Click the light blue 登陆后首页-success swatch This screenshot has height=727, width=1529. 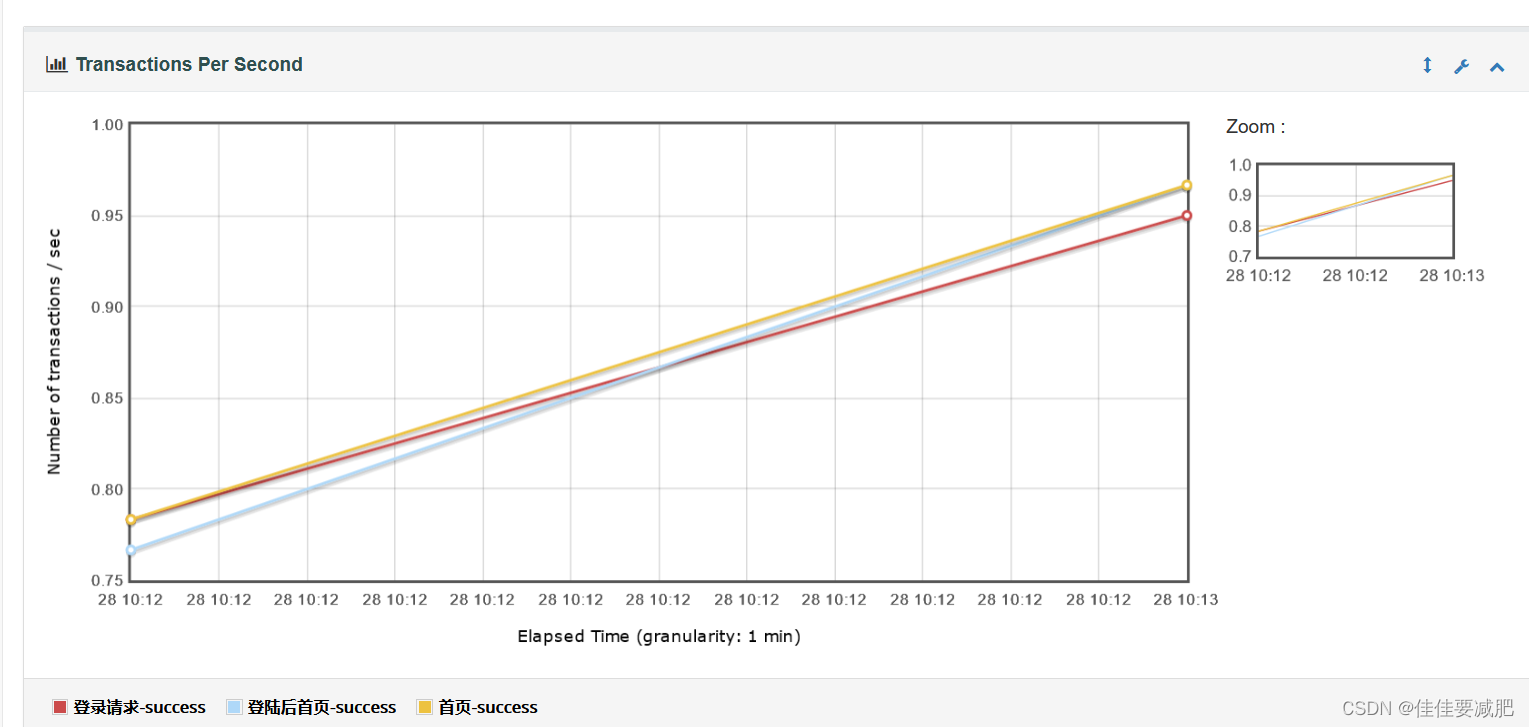point(235,707)
